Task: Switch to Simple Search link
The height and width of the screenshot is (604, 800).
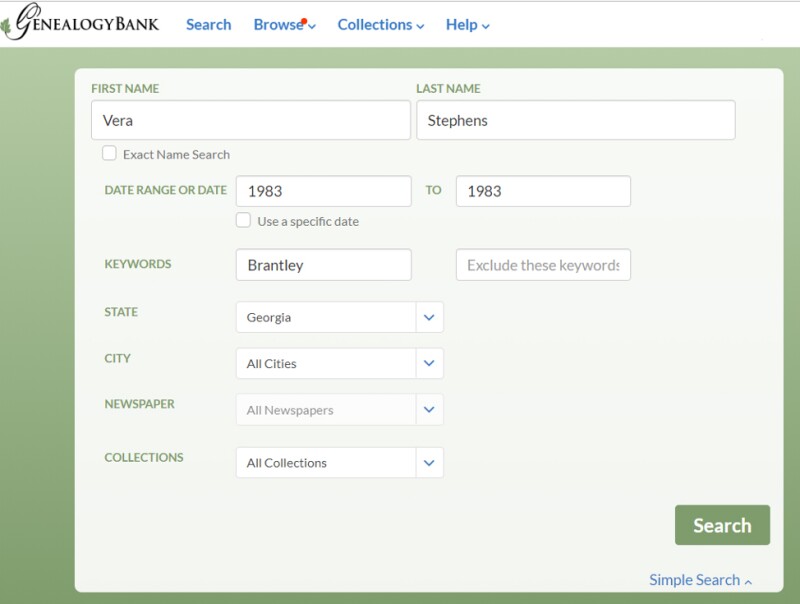Action: click(x=700, y=580)
